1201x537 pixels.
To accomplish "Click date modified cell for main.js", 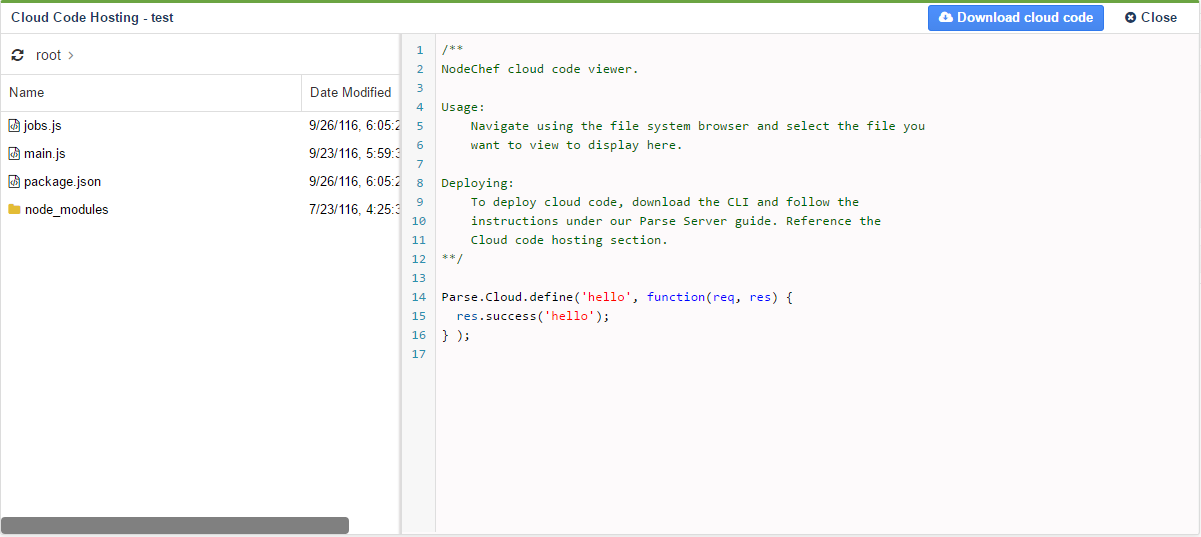I will pos(354,154).
